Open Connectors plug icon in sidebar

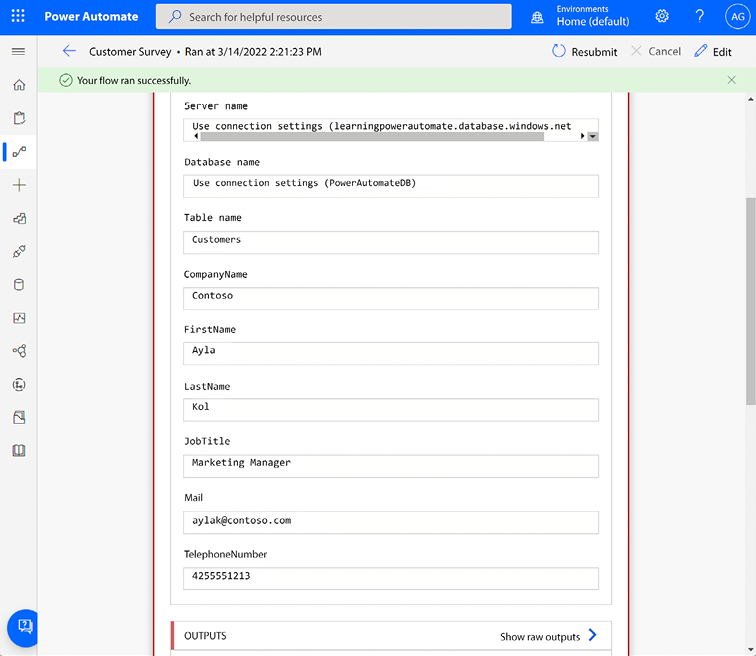[x=19, y=252]
